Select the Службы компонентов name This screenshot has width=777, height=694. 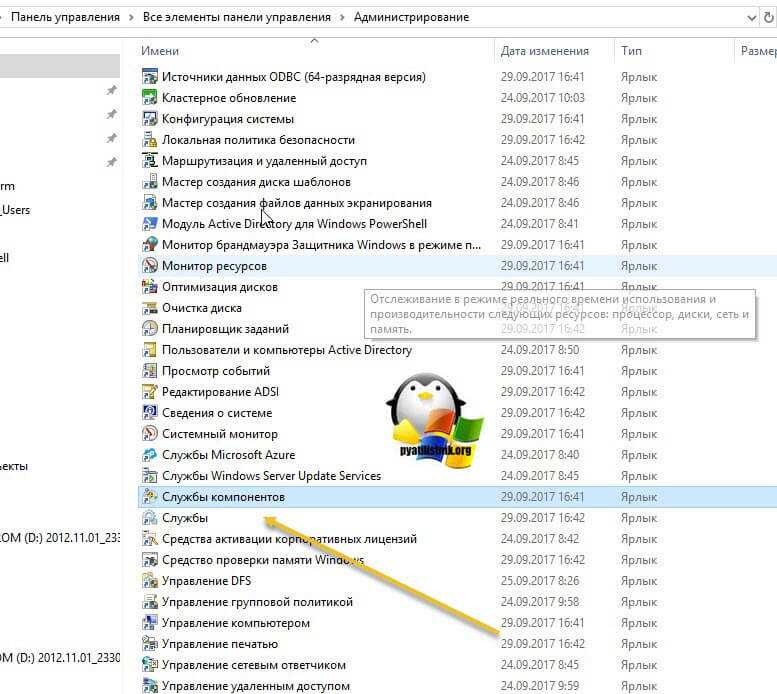click(223, 497)
